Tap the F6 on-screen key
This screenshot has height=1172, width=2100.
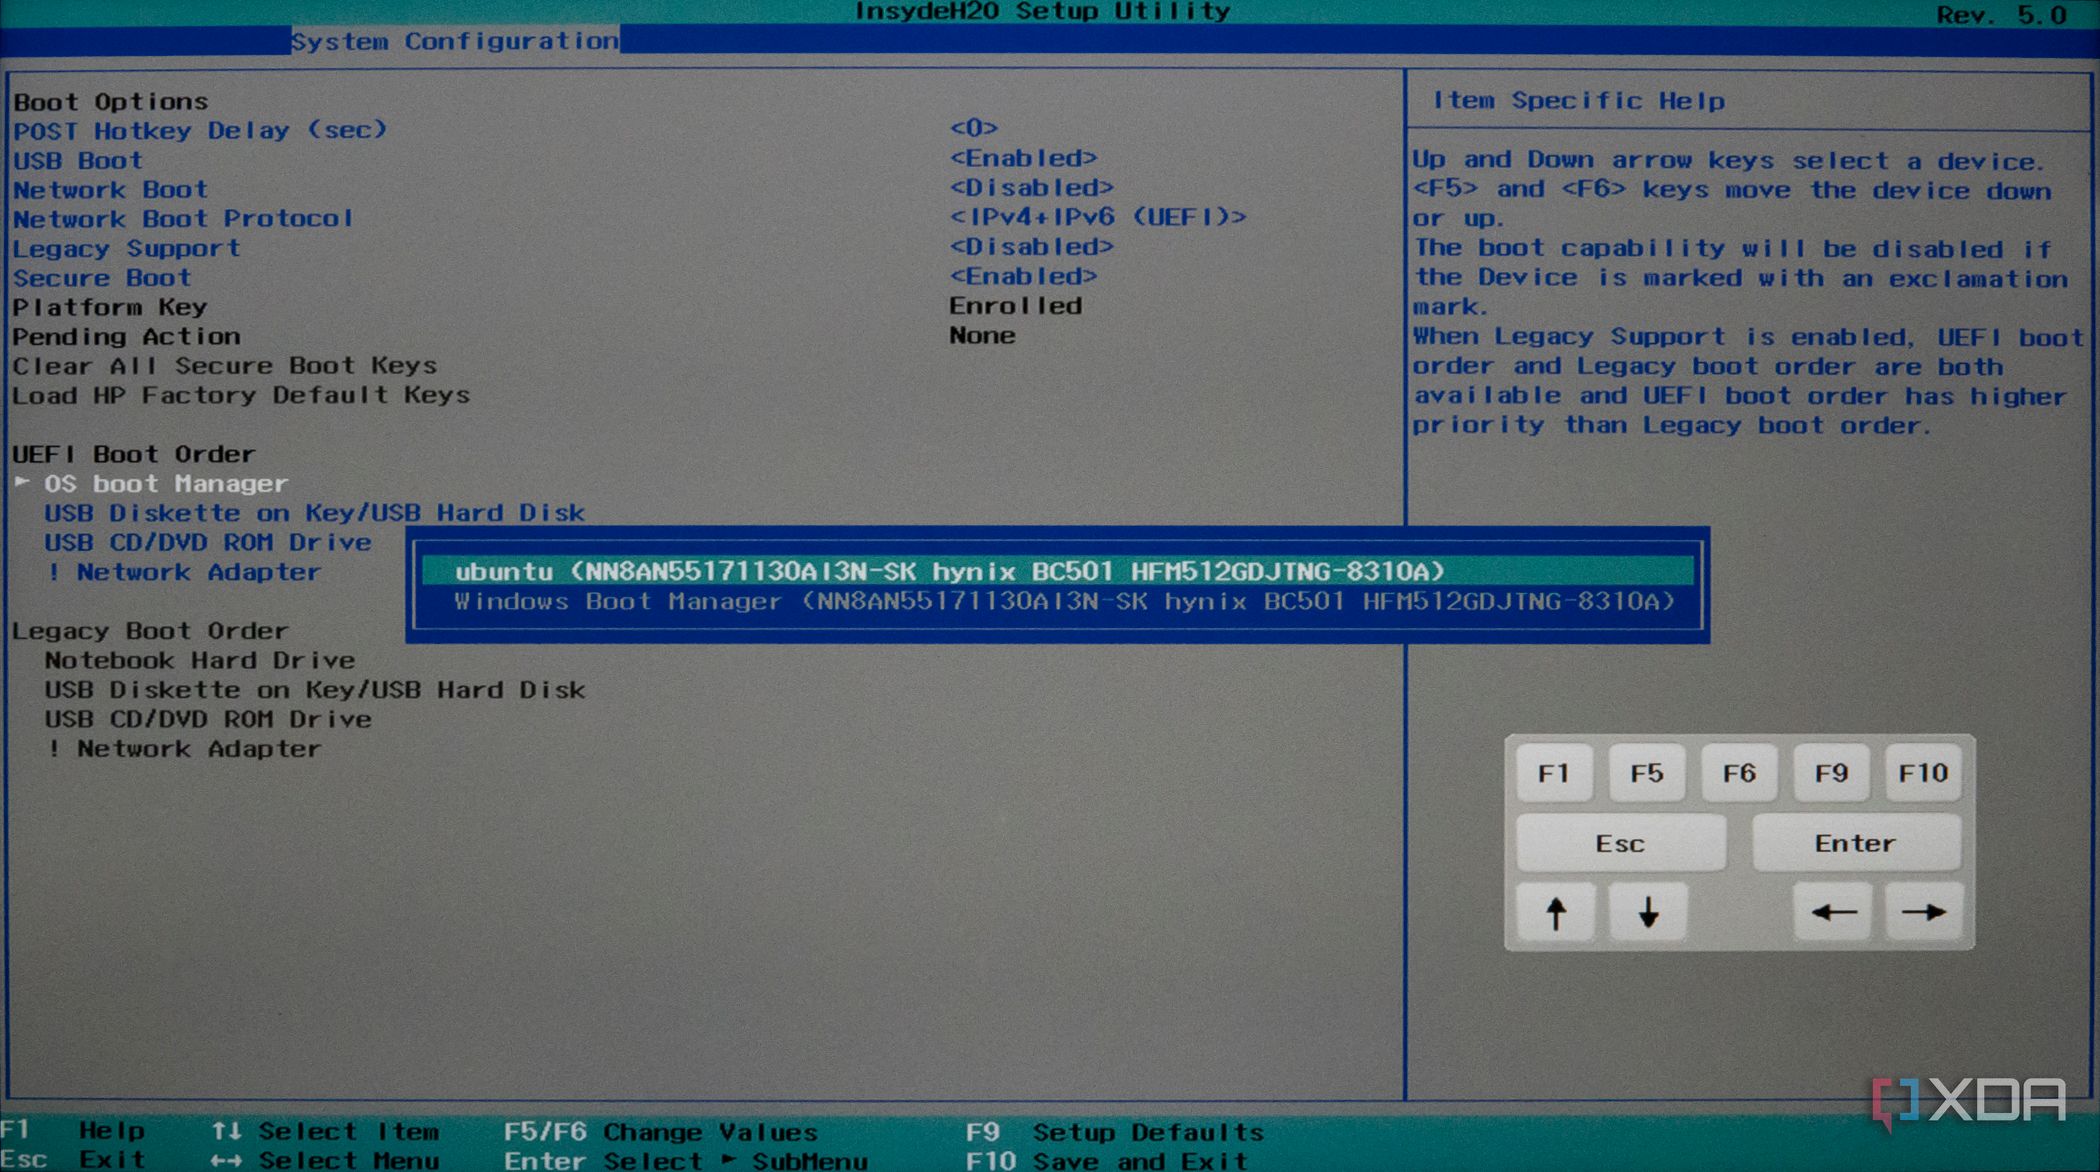pos(1739,773)
